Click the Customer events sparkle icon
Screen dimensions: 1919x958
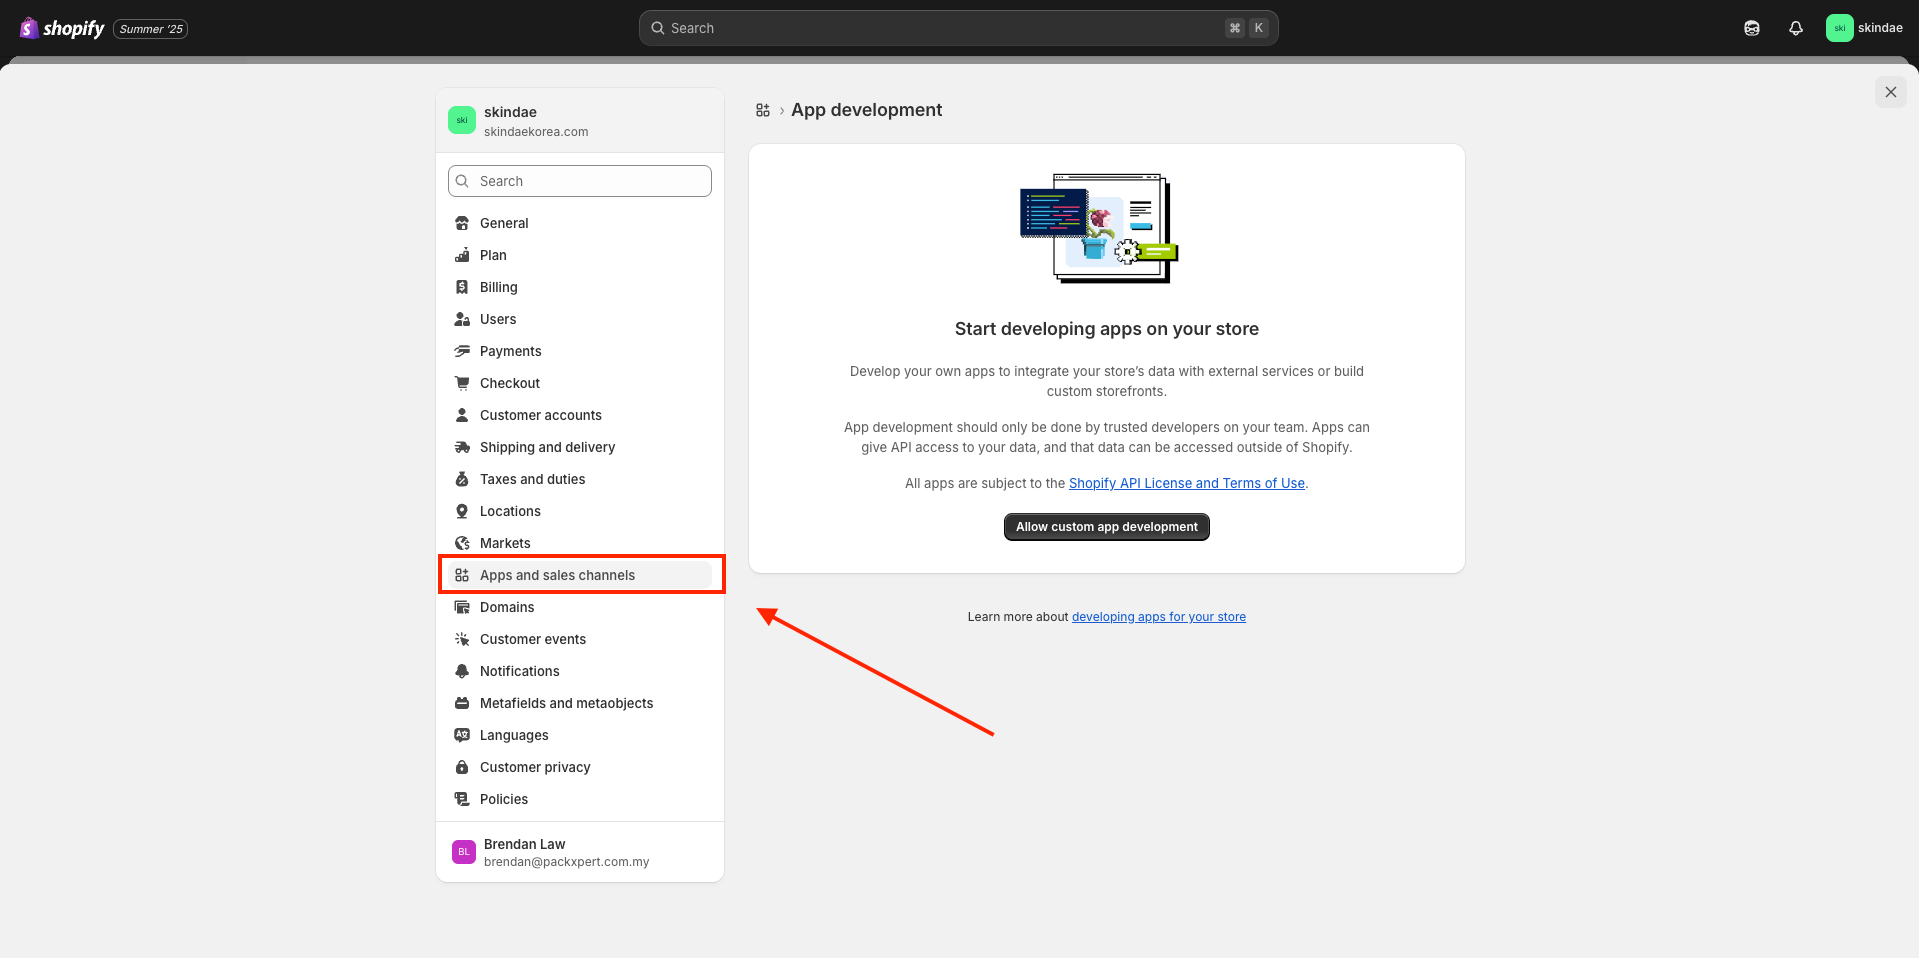(462, 639)
